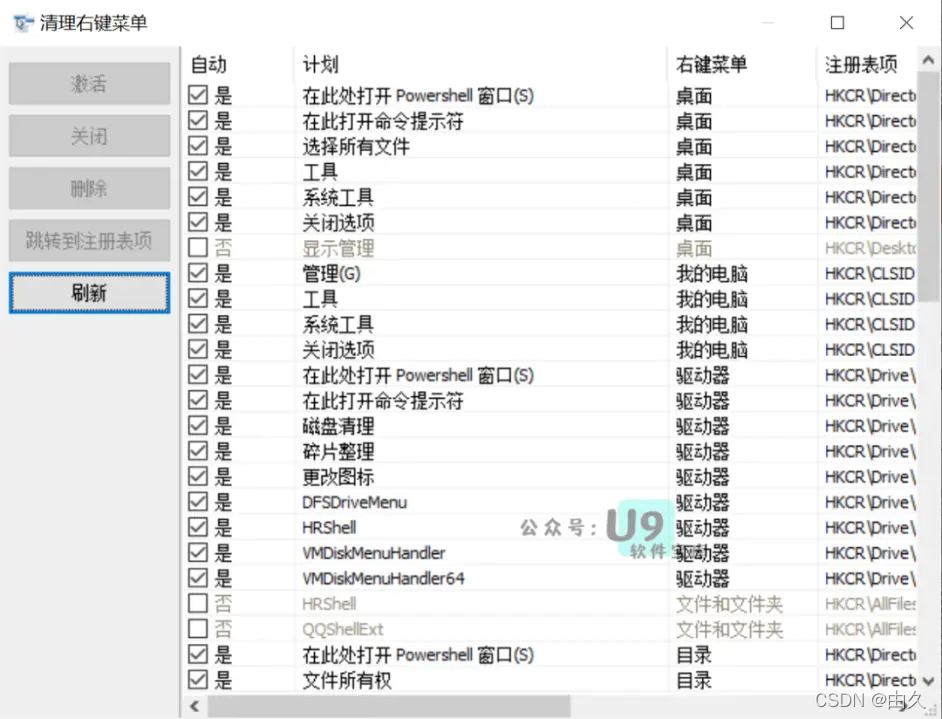Click the app icon in title bar
The height and width of the screenshot is (719, 942).
pos(23,23)
